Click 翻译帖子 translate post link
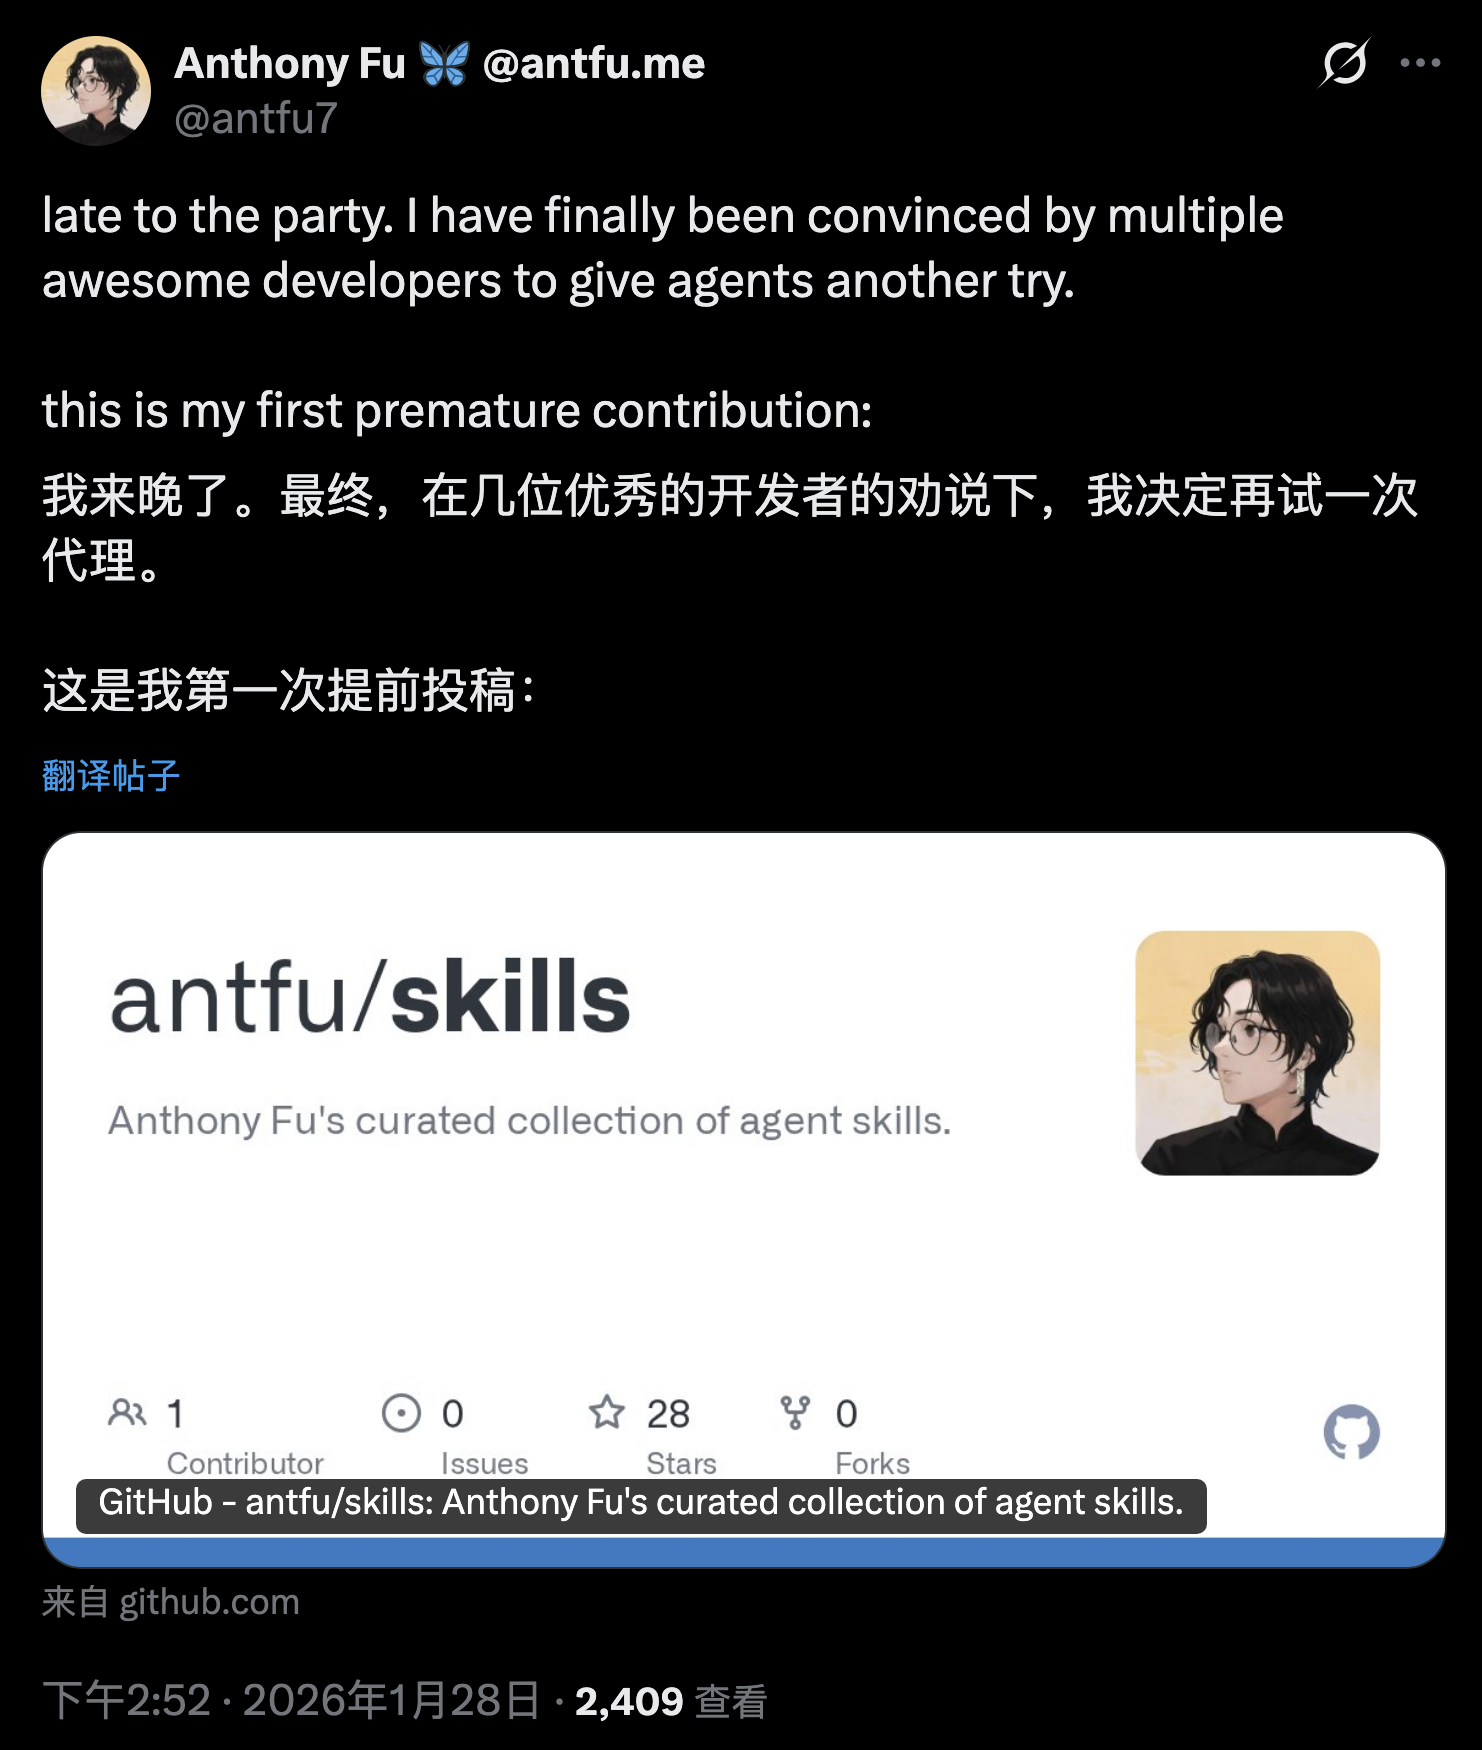 tap(111, 775)
